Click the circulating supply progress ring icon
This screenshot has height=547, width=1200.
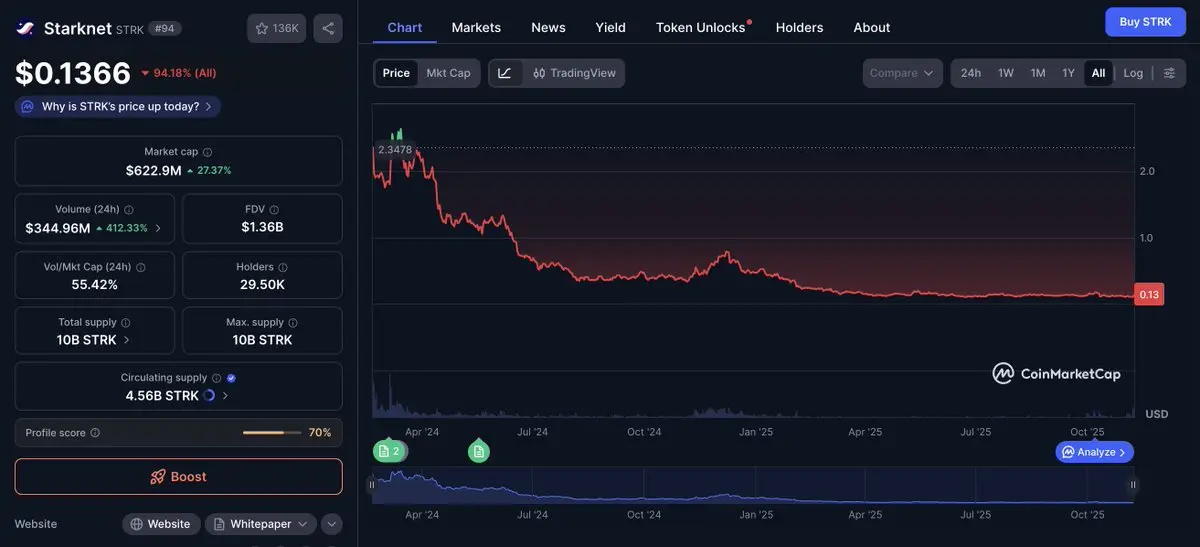coord(209,396)
